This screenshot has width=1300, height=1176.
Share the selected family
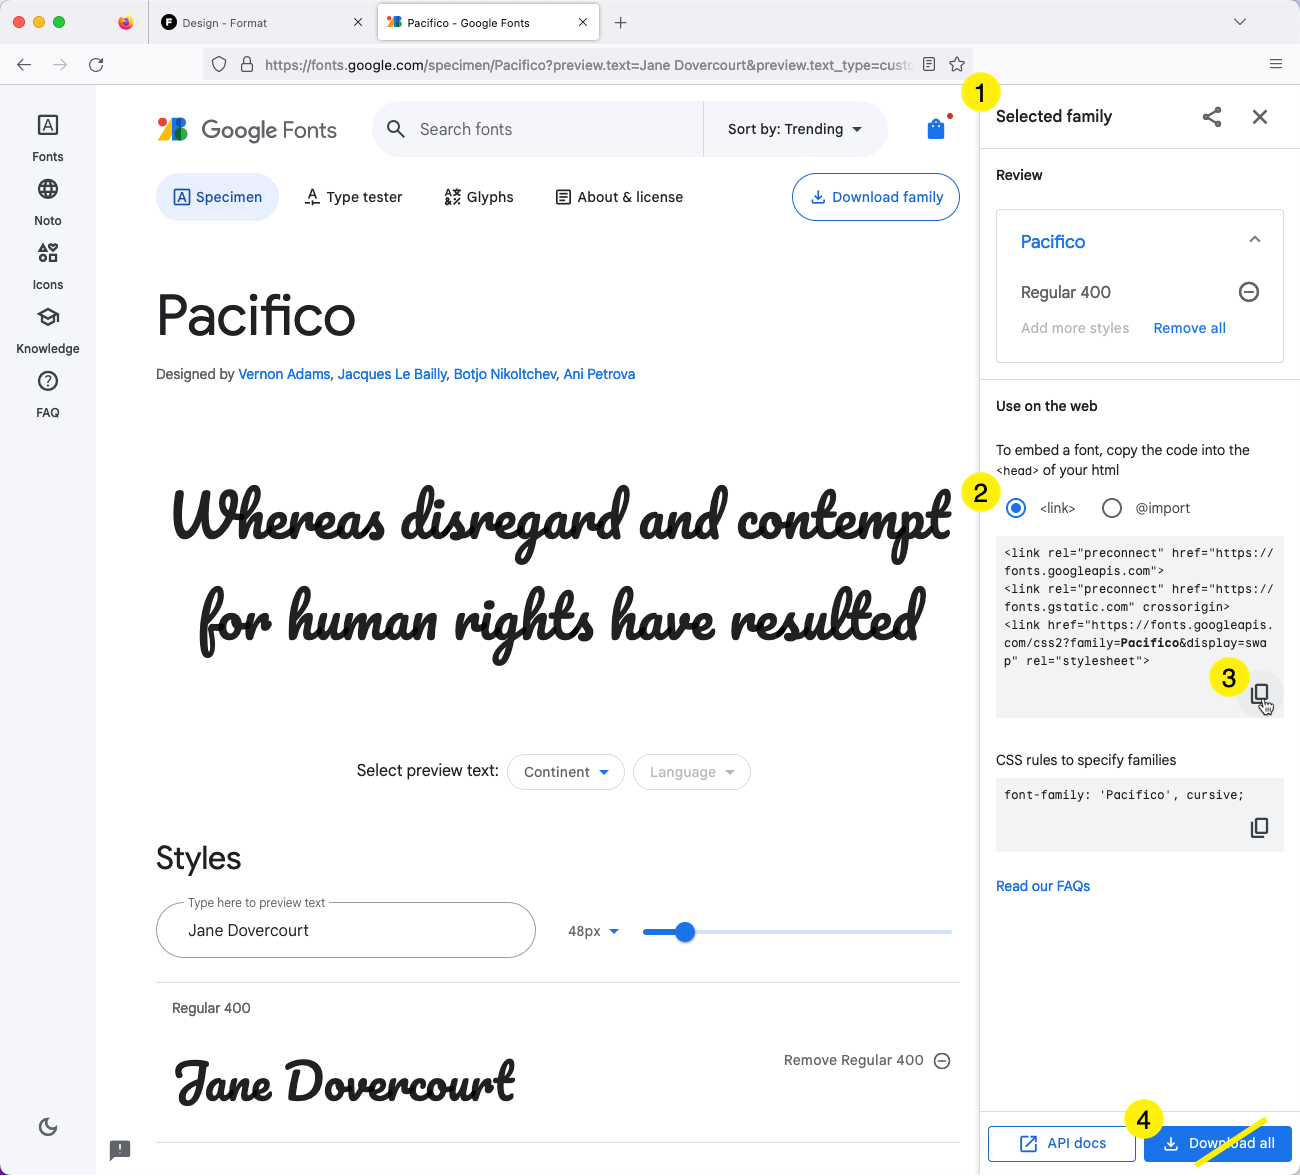tap(1212, 117)
